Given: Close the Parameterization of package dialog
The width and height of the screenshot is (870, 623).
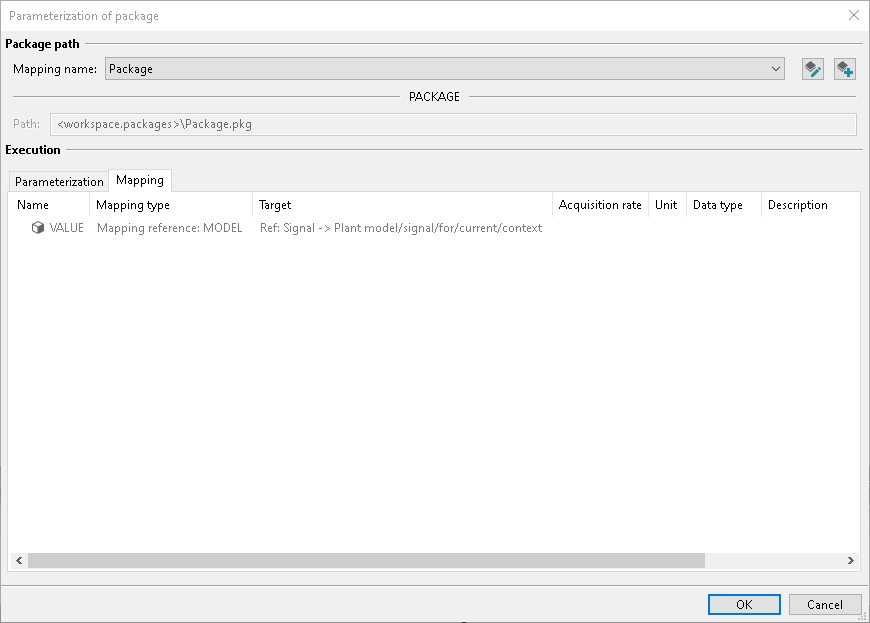Looking at the screenshot, I should (x=854, y=16).
